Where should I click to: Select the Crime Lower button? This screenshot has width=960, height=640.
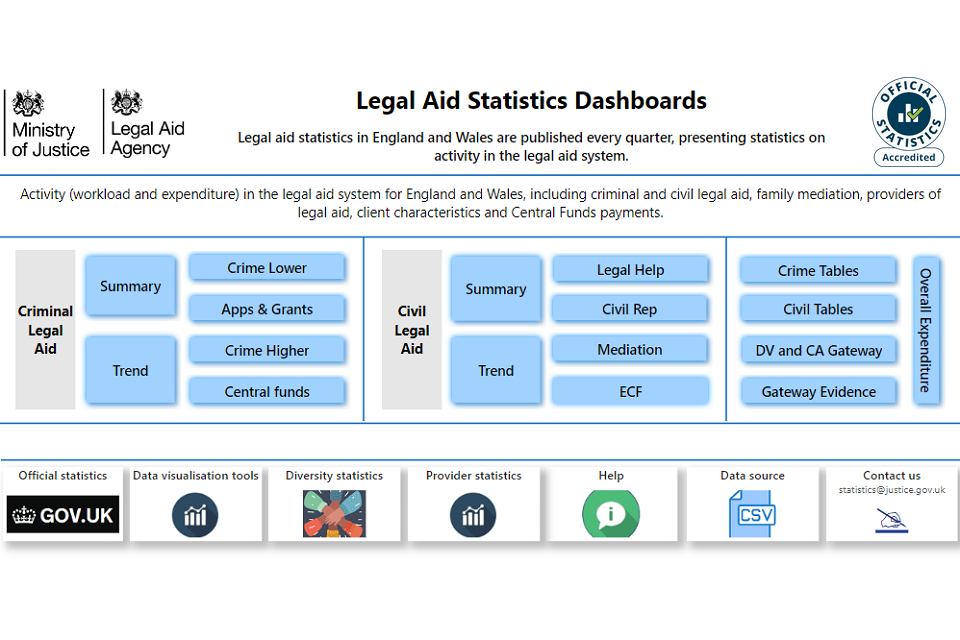click(x=267, y=268)
